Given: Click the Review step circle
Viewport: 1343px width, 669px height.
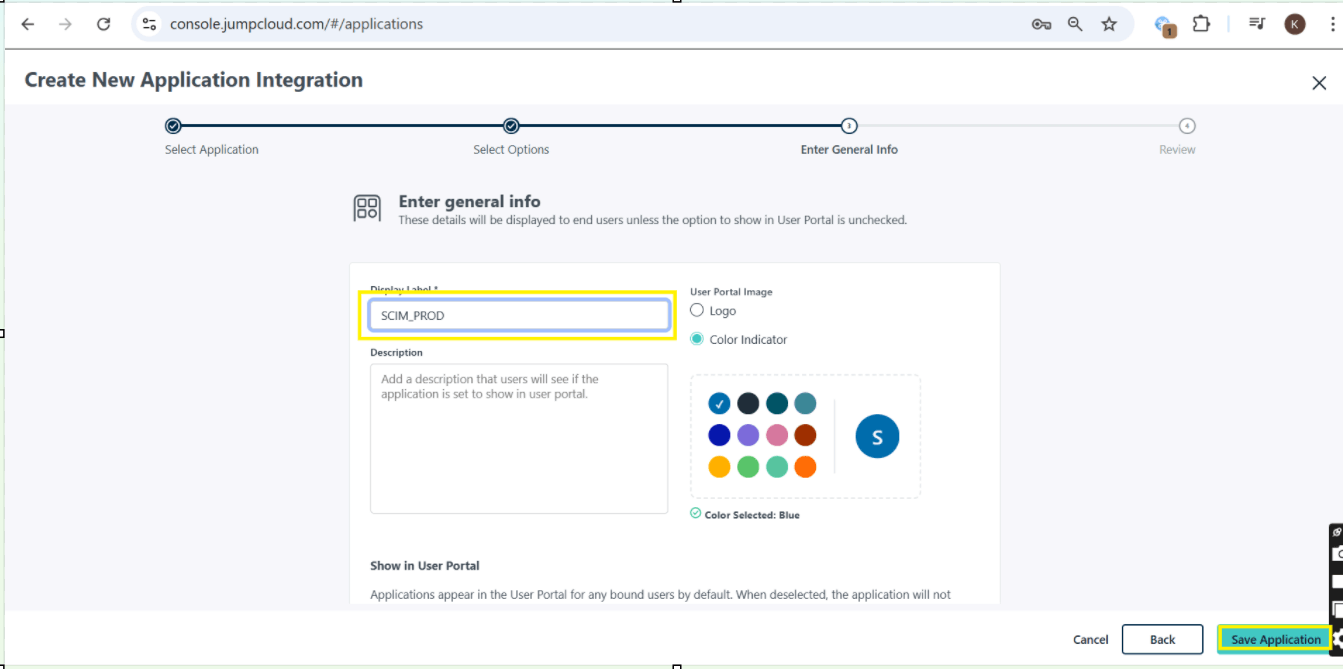Looking at the screenshot, I should click(x=1186, y=126).
